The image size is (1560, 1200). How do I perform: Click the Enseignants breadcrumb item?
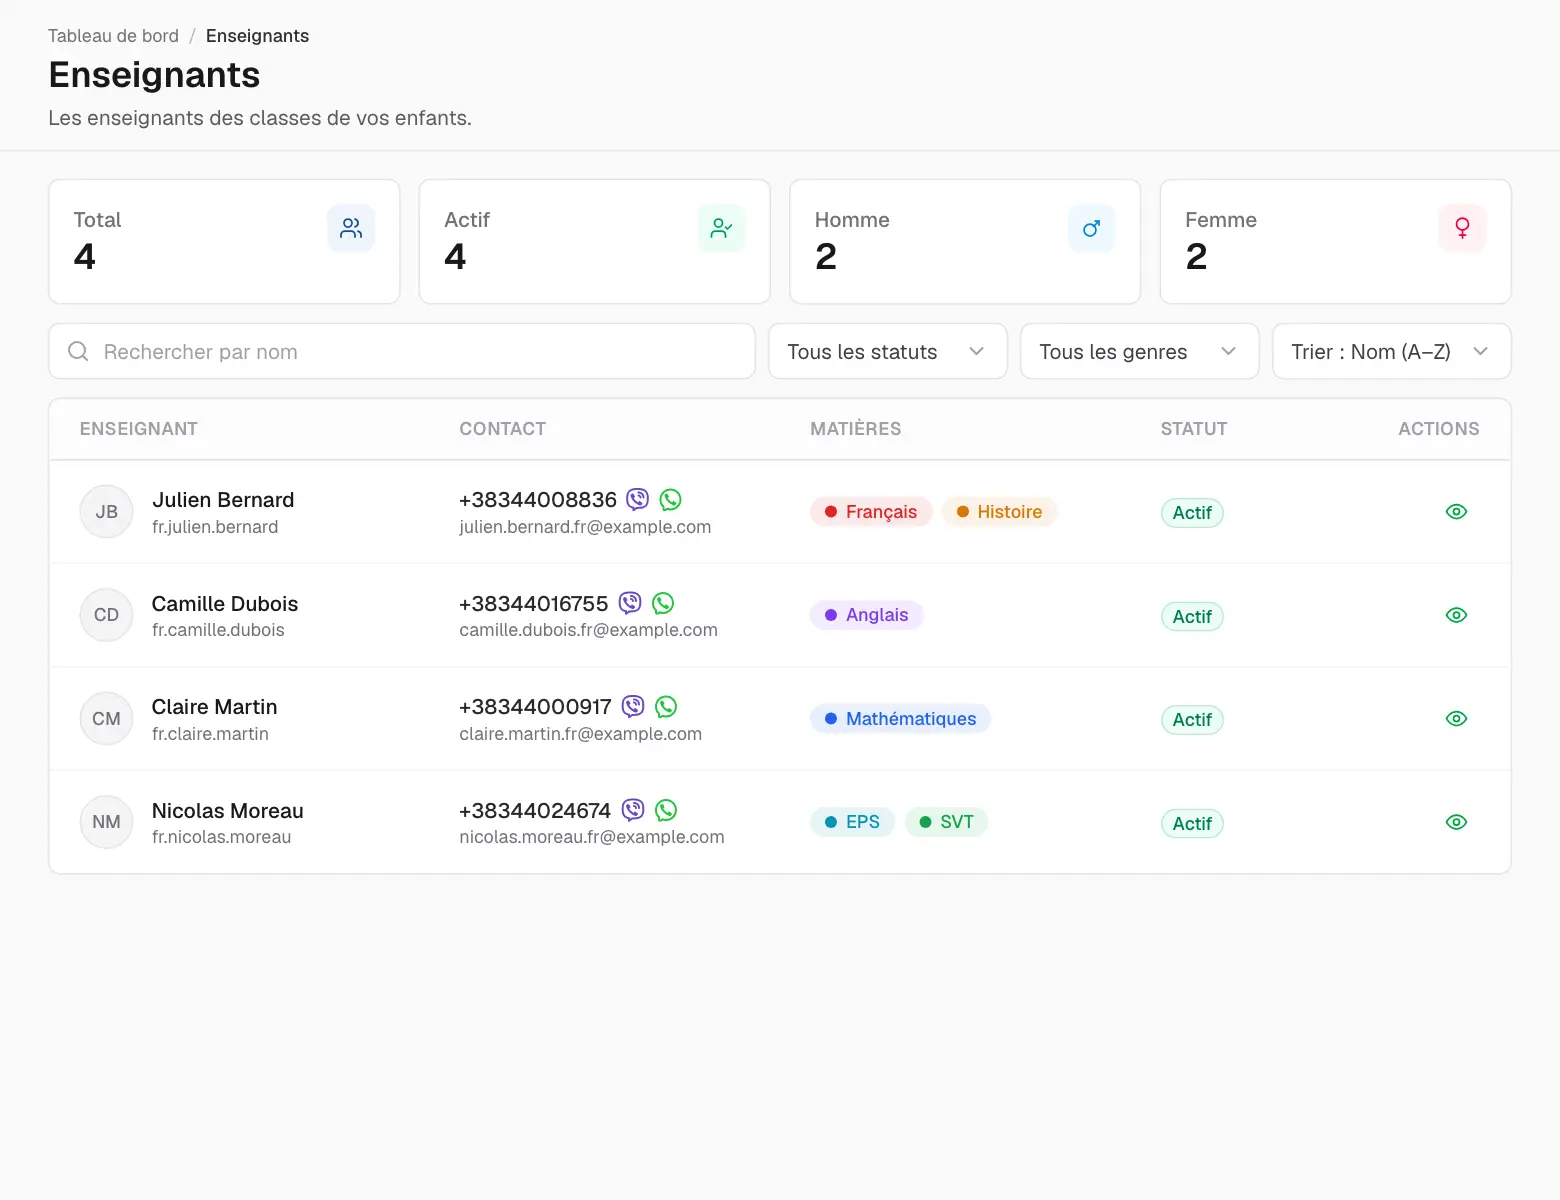coord(257,36)
